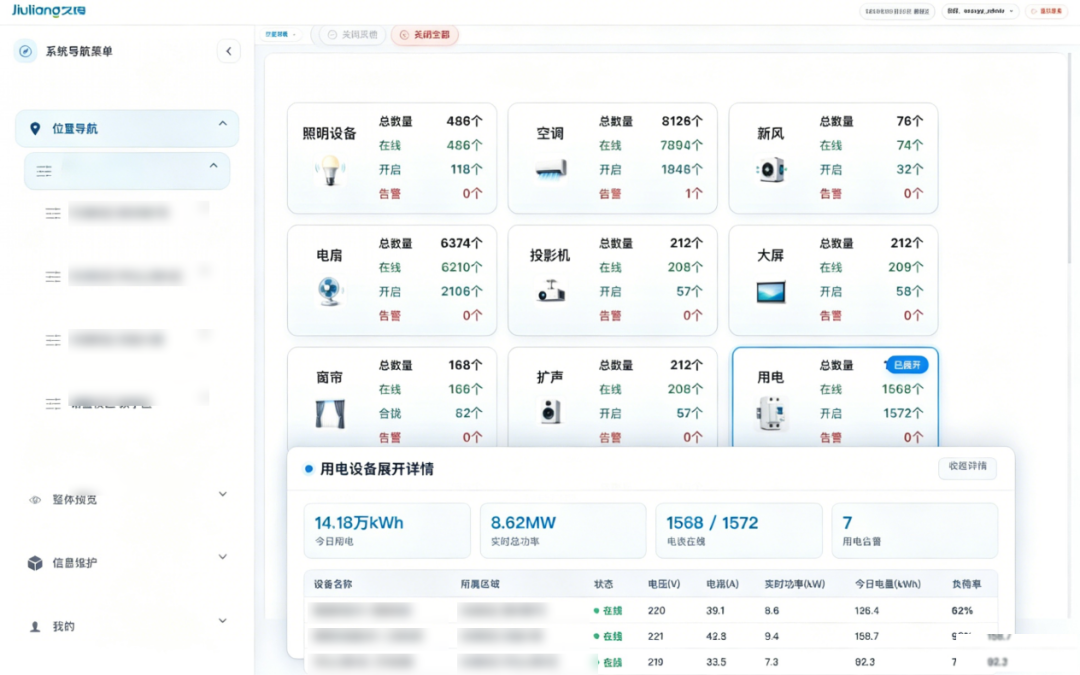Open the 位置导航 menu item
Viewport: 1080px width, 675px height.
(127, 129)
